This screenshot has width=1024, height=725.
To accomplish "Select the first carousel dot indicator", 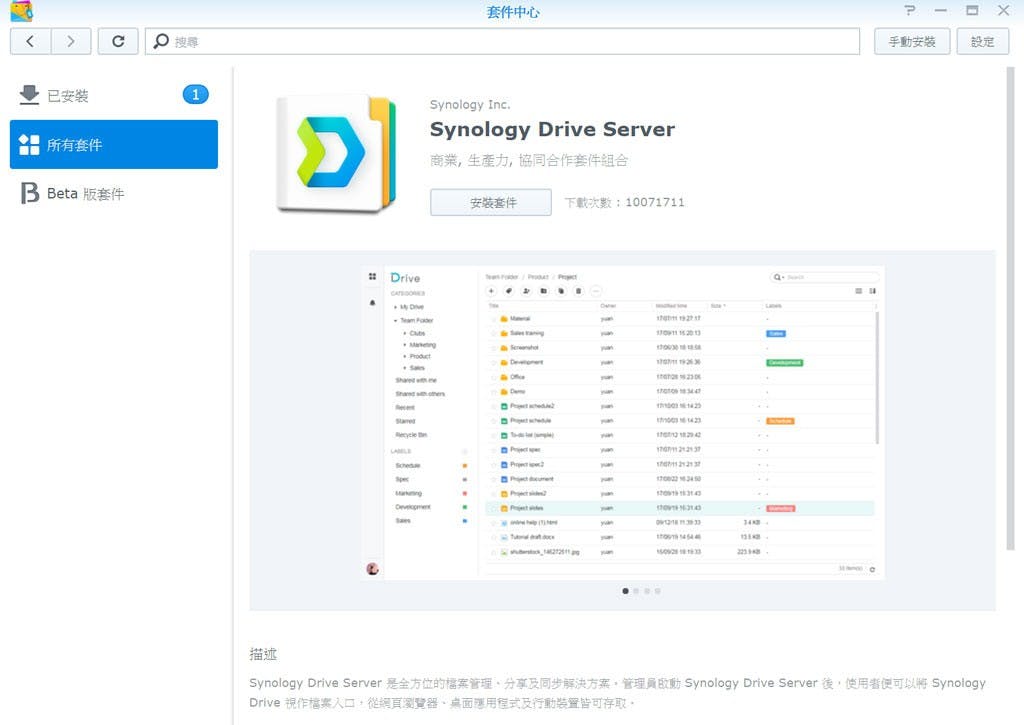I will tap(626, 591).
